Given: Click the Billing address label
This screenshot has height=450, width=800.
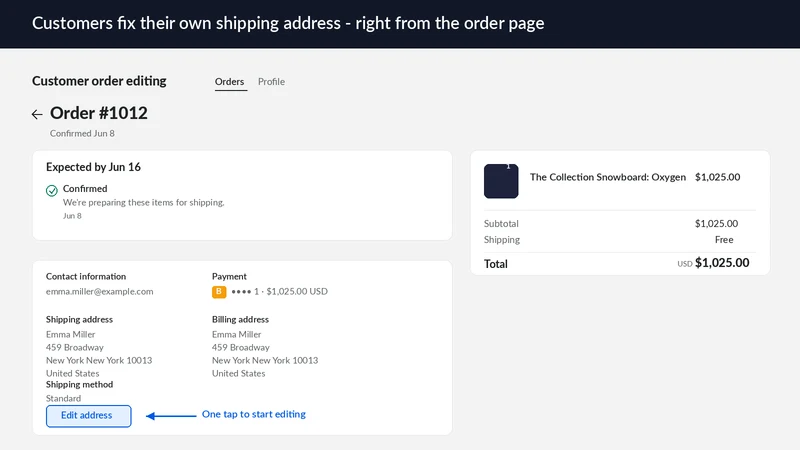Looking at the screenshot, I should 240,319.
